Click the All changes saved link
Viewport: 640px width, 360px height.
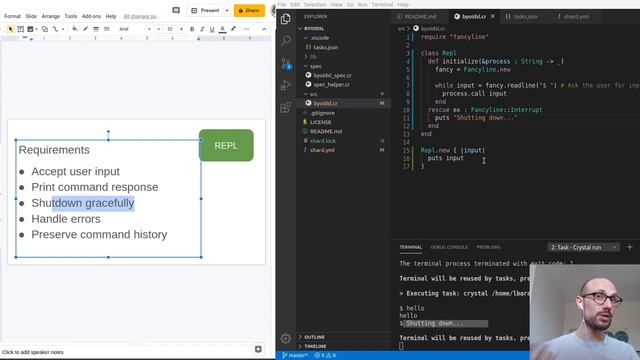(x=140, y=16)
